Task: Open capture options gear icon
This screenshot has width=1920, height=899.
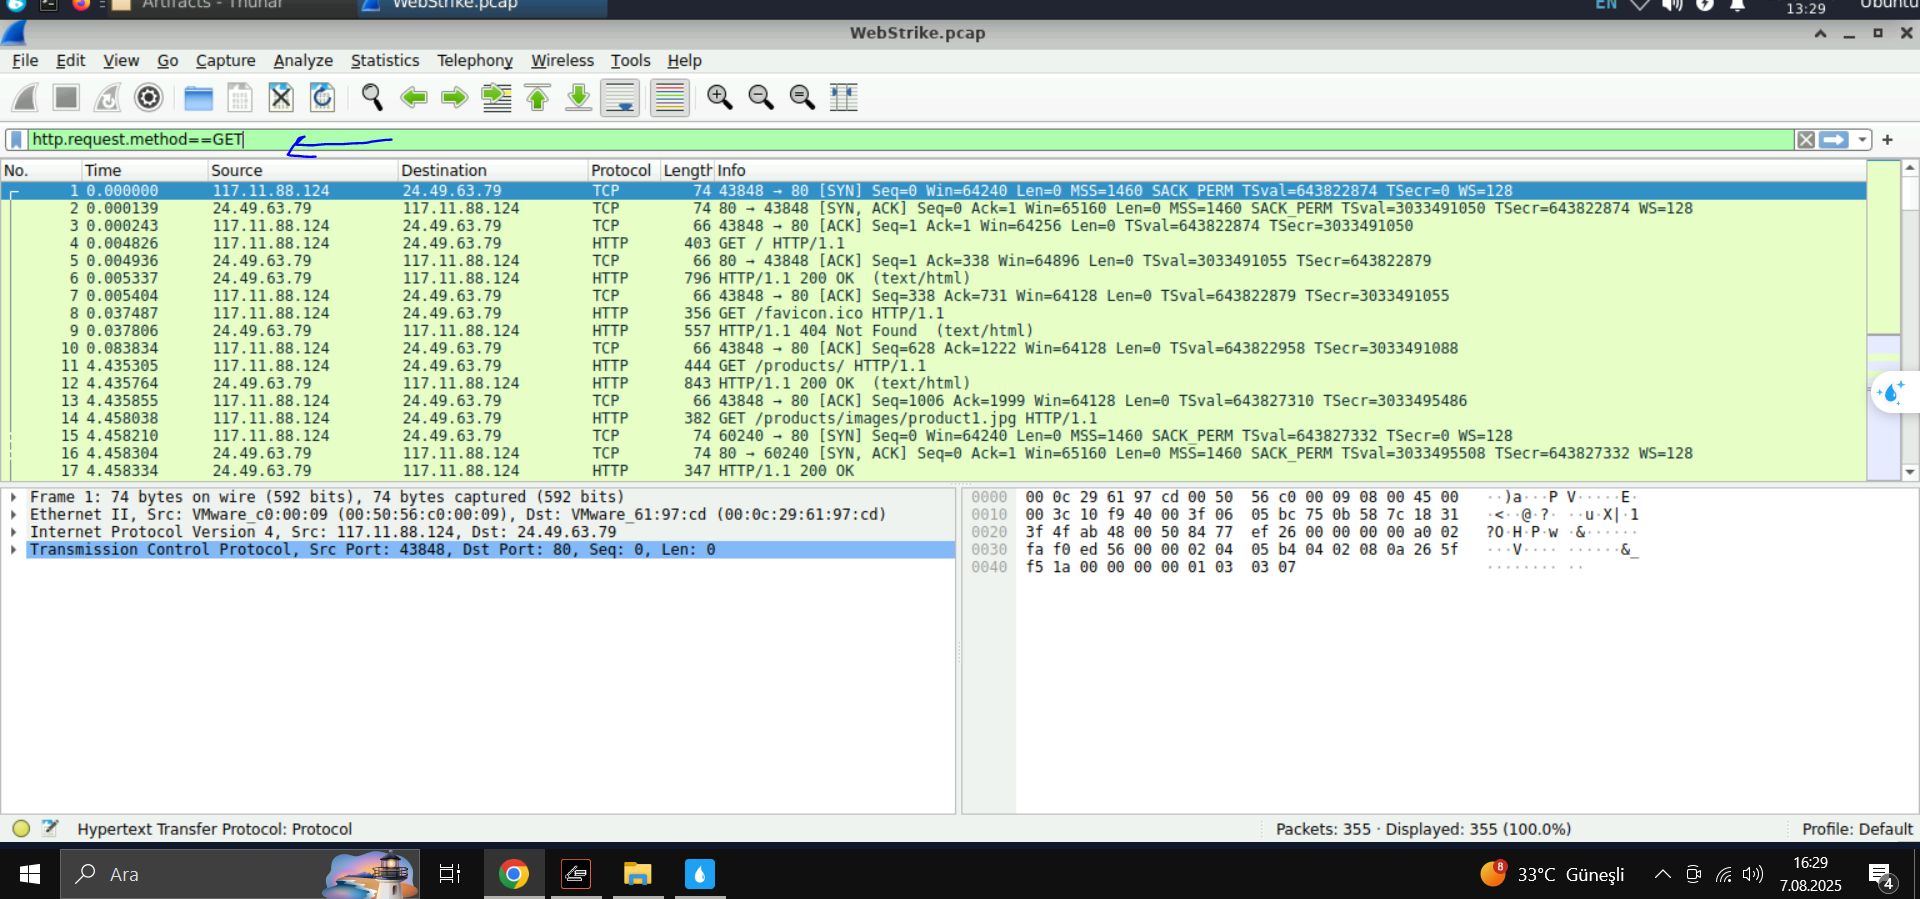Action: (x=148, y=97)
